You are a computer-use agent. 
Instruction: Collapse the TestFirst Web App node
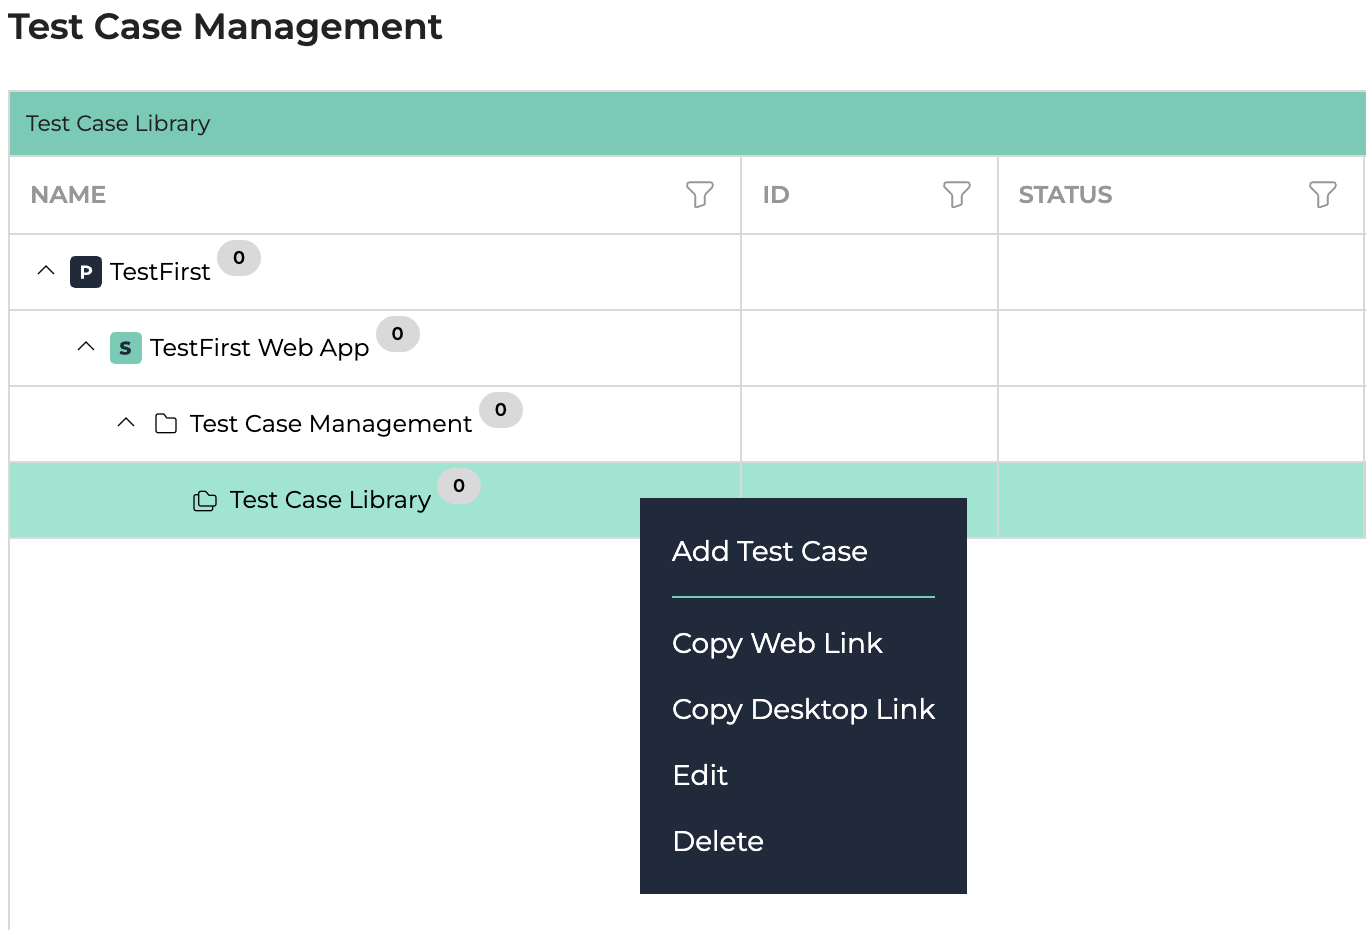tap(86, 346)
